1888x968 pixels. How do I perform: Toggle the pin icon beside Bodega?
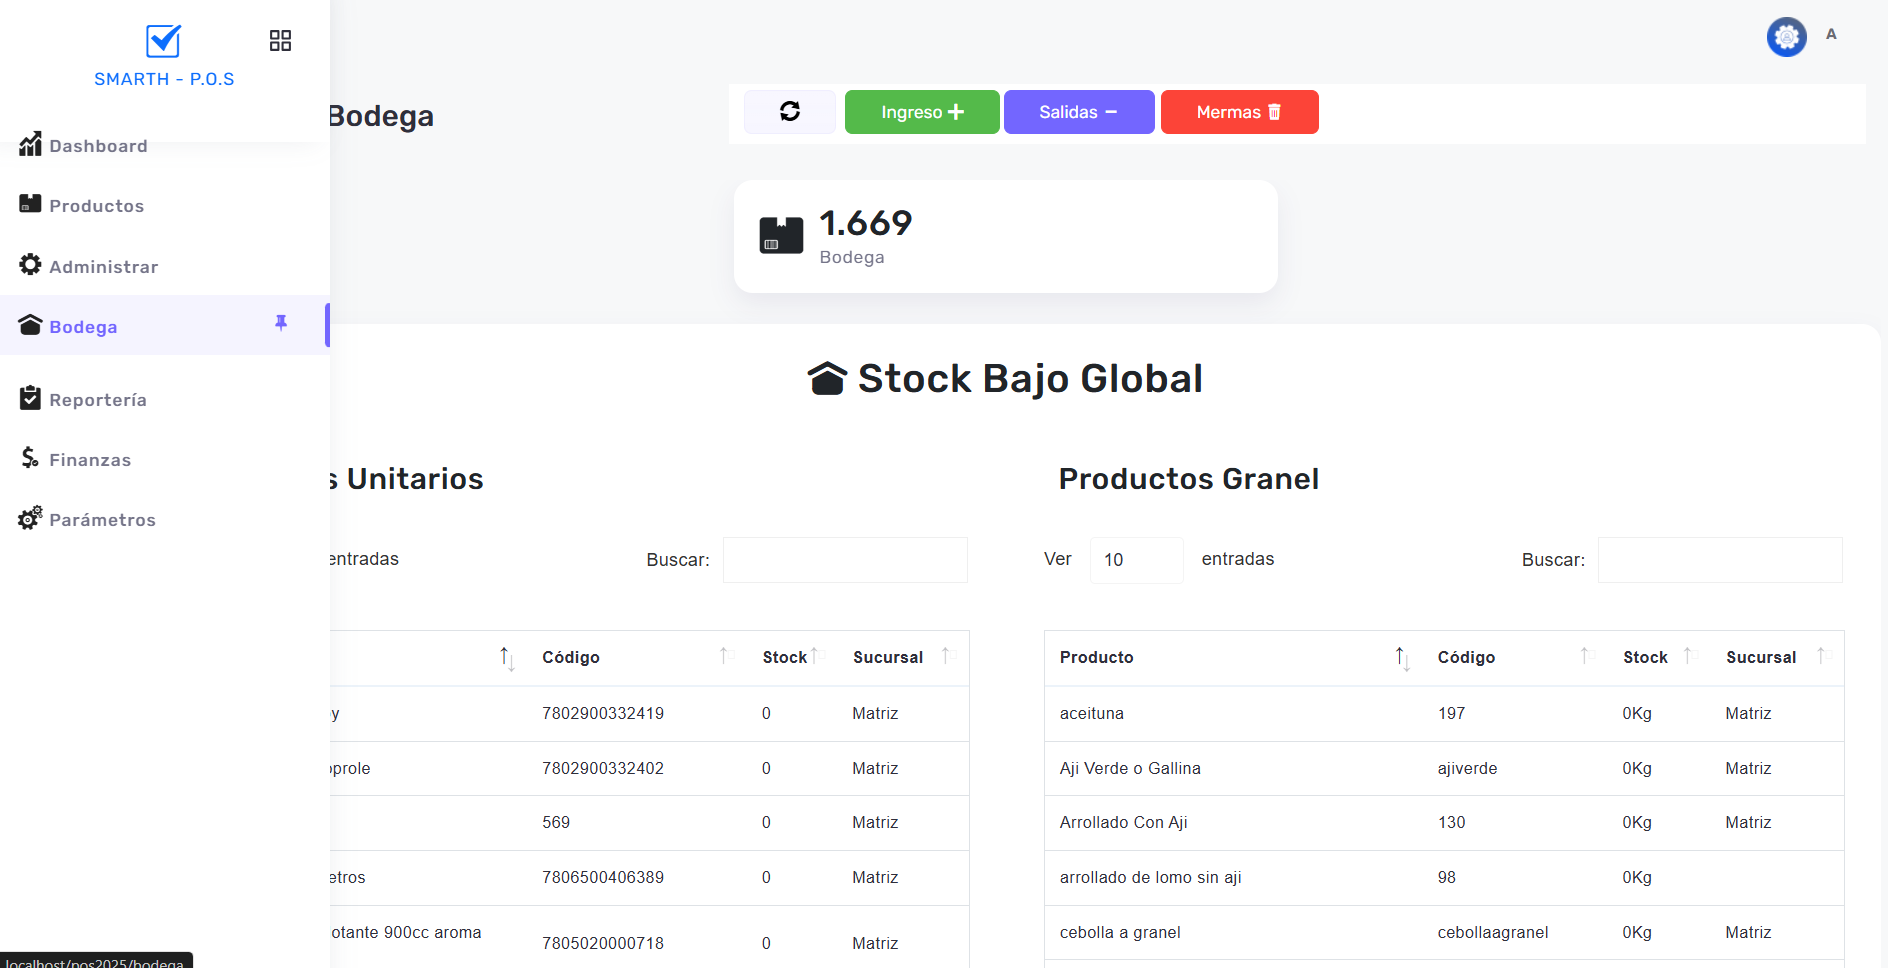[x=281, y=323]
